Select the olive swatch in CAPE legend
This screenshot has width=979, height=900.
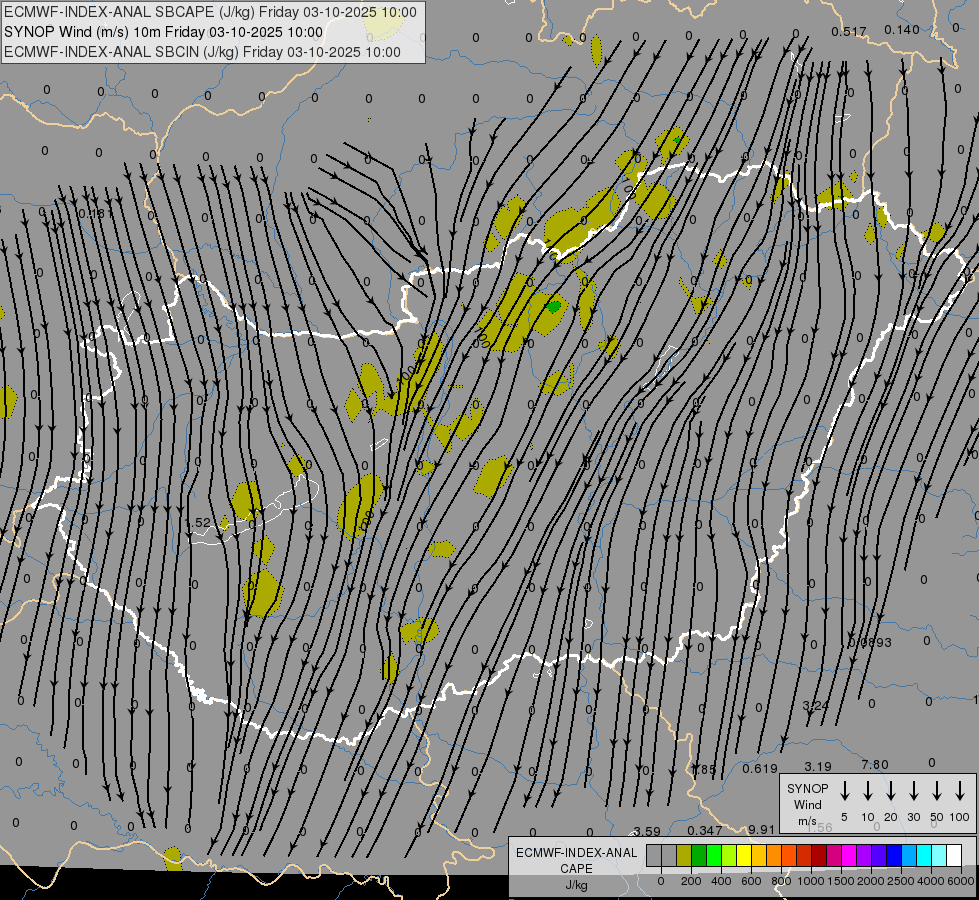pyautogui.click(x=684, y=855)
